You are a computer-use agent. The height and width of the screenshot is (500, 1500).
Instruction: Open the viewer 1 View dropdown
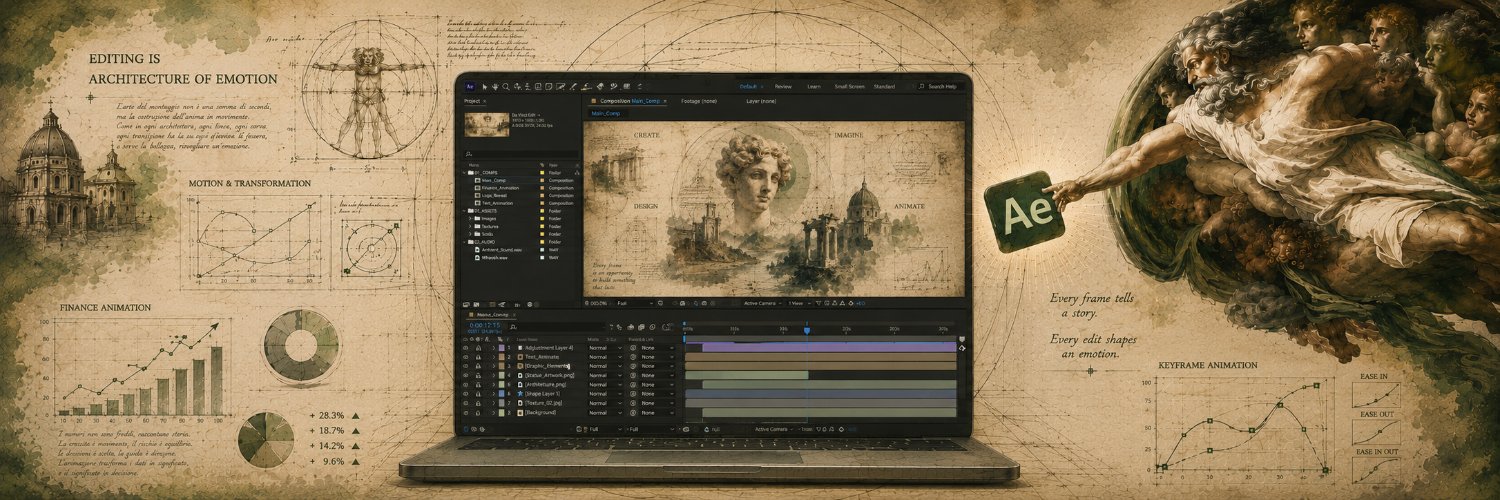pos(798,302)
